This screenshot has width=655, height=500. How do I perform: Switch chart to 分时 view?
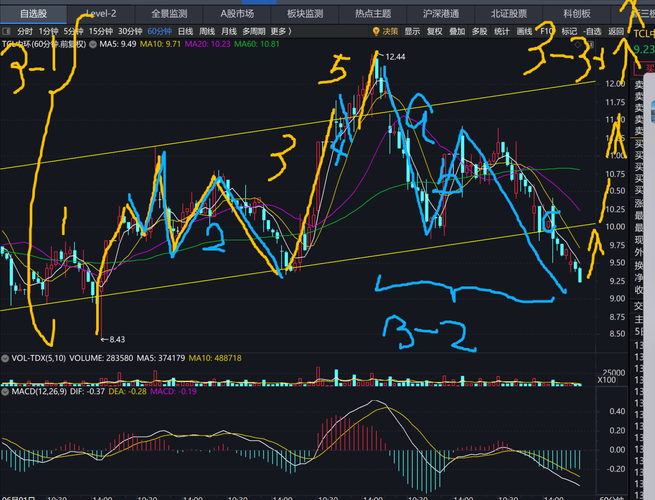(25, 31)
